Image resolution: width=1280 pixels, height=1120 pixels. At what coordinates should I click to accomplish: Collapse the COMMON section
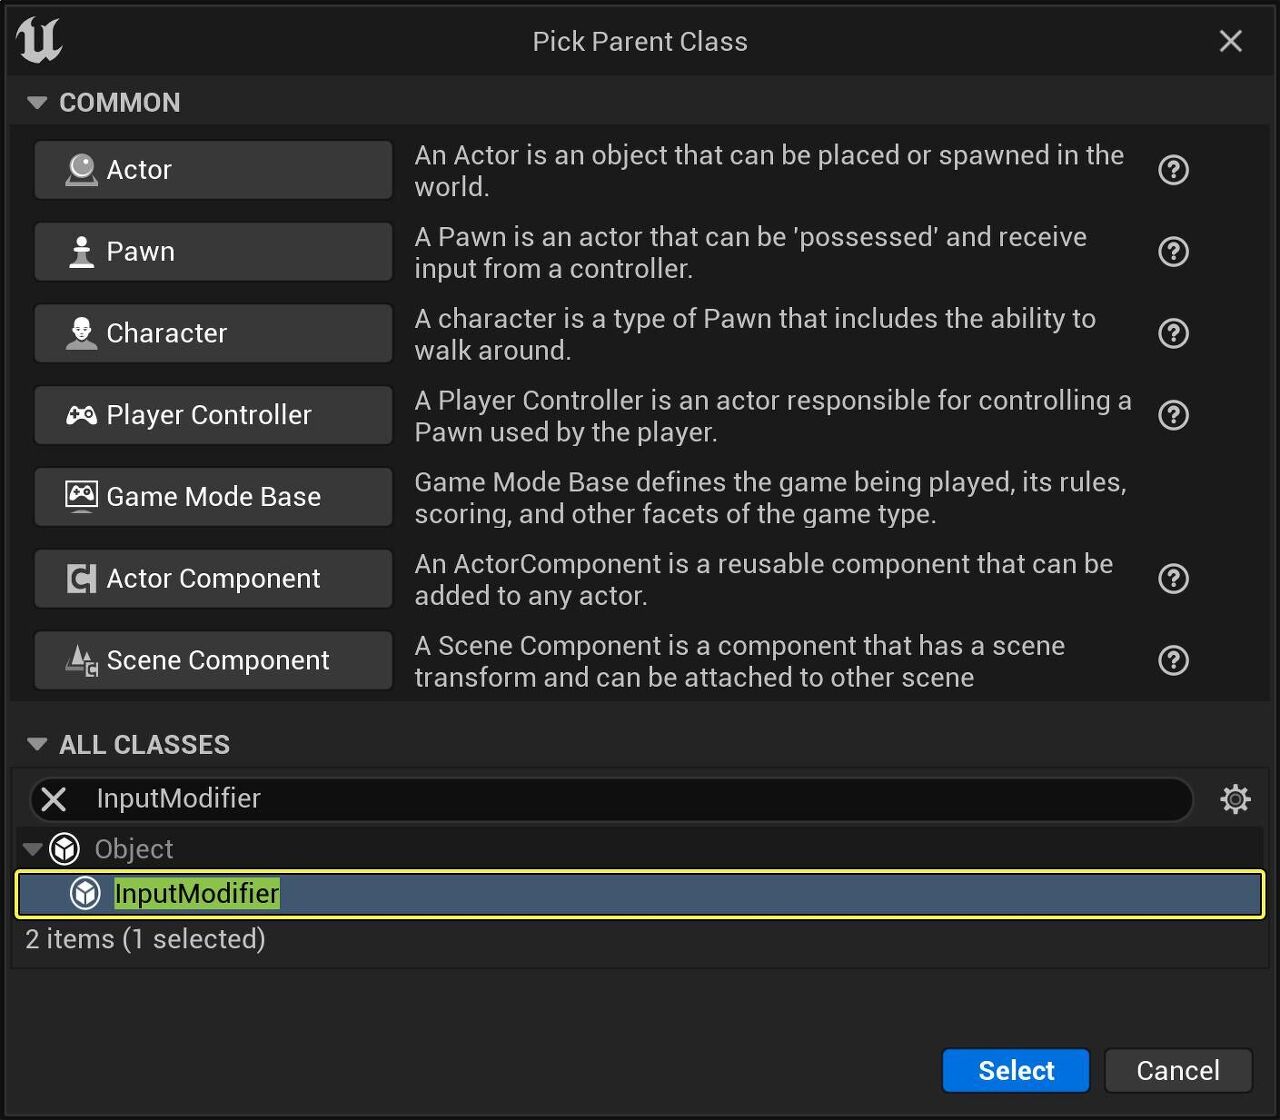pyautogui.click(x=37, y=102)
